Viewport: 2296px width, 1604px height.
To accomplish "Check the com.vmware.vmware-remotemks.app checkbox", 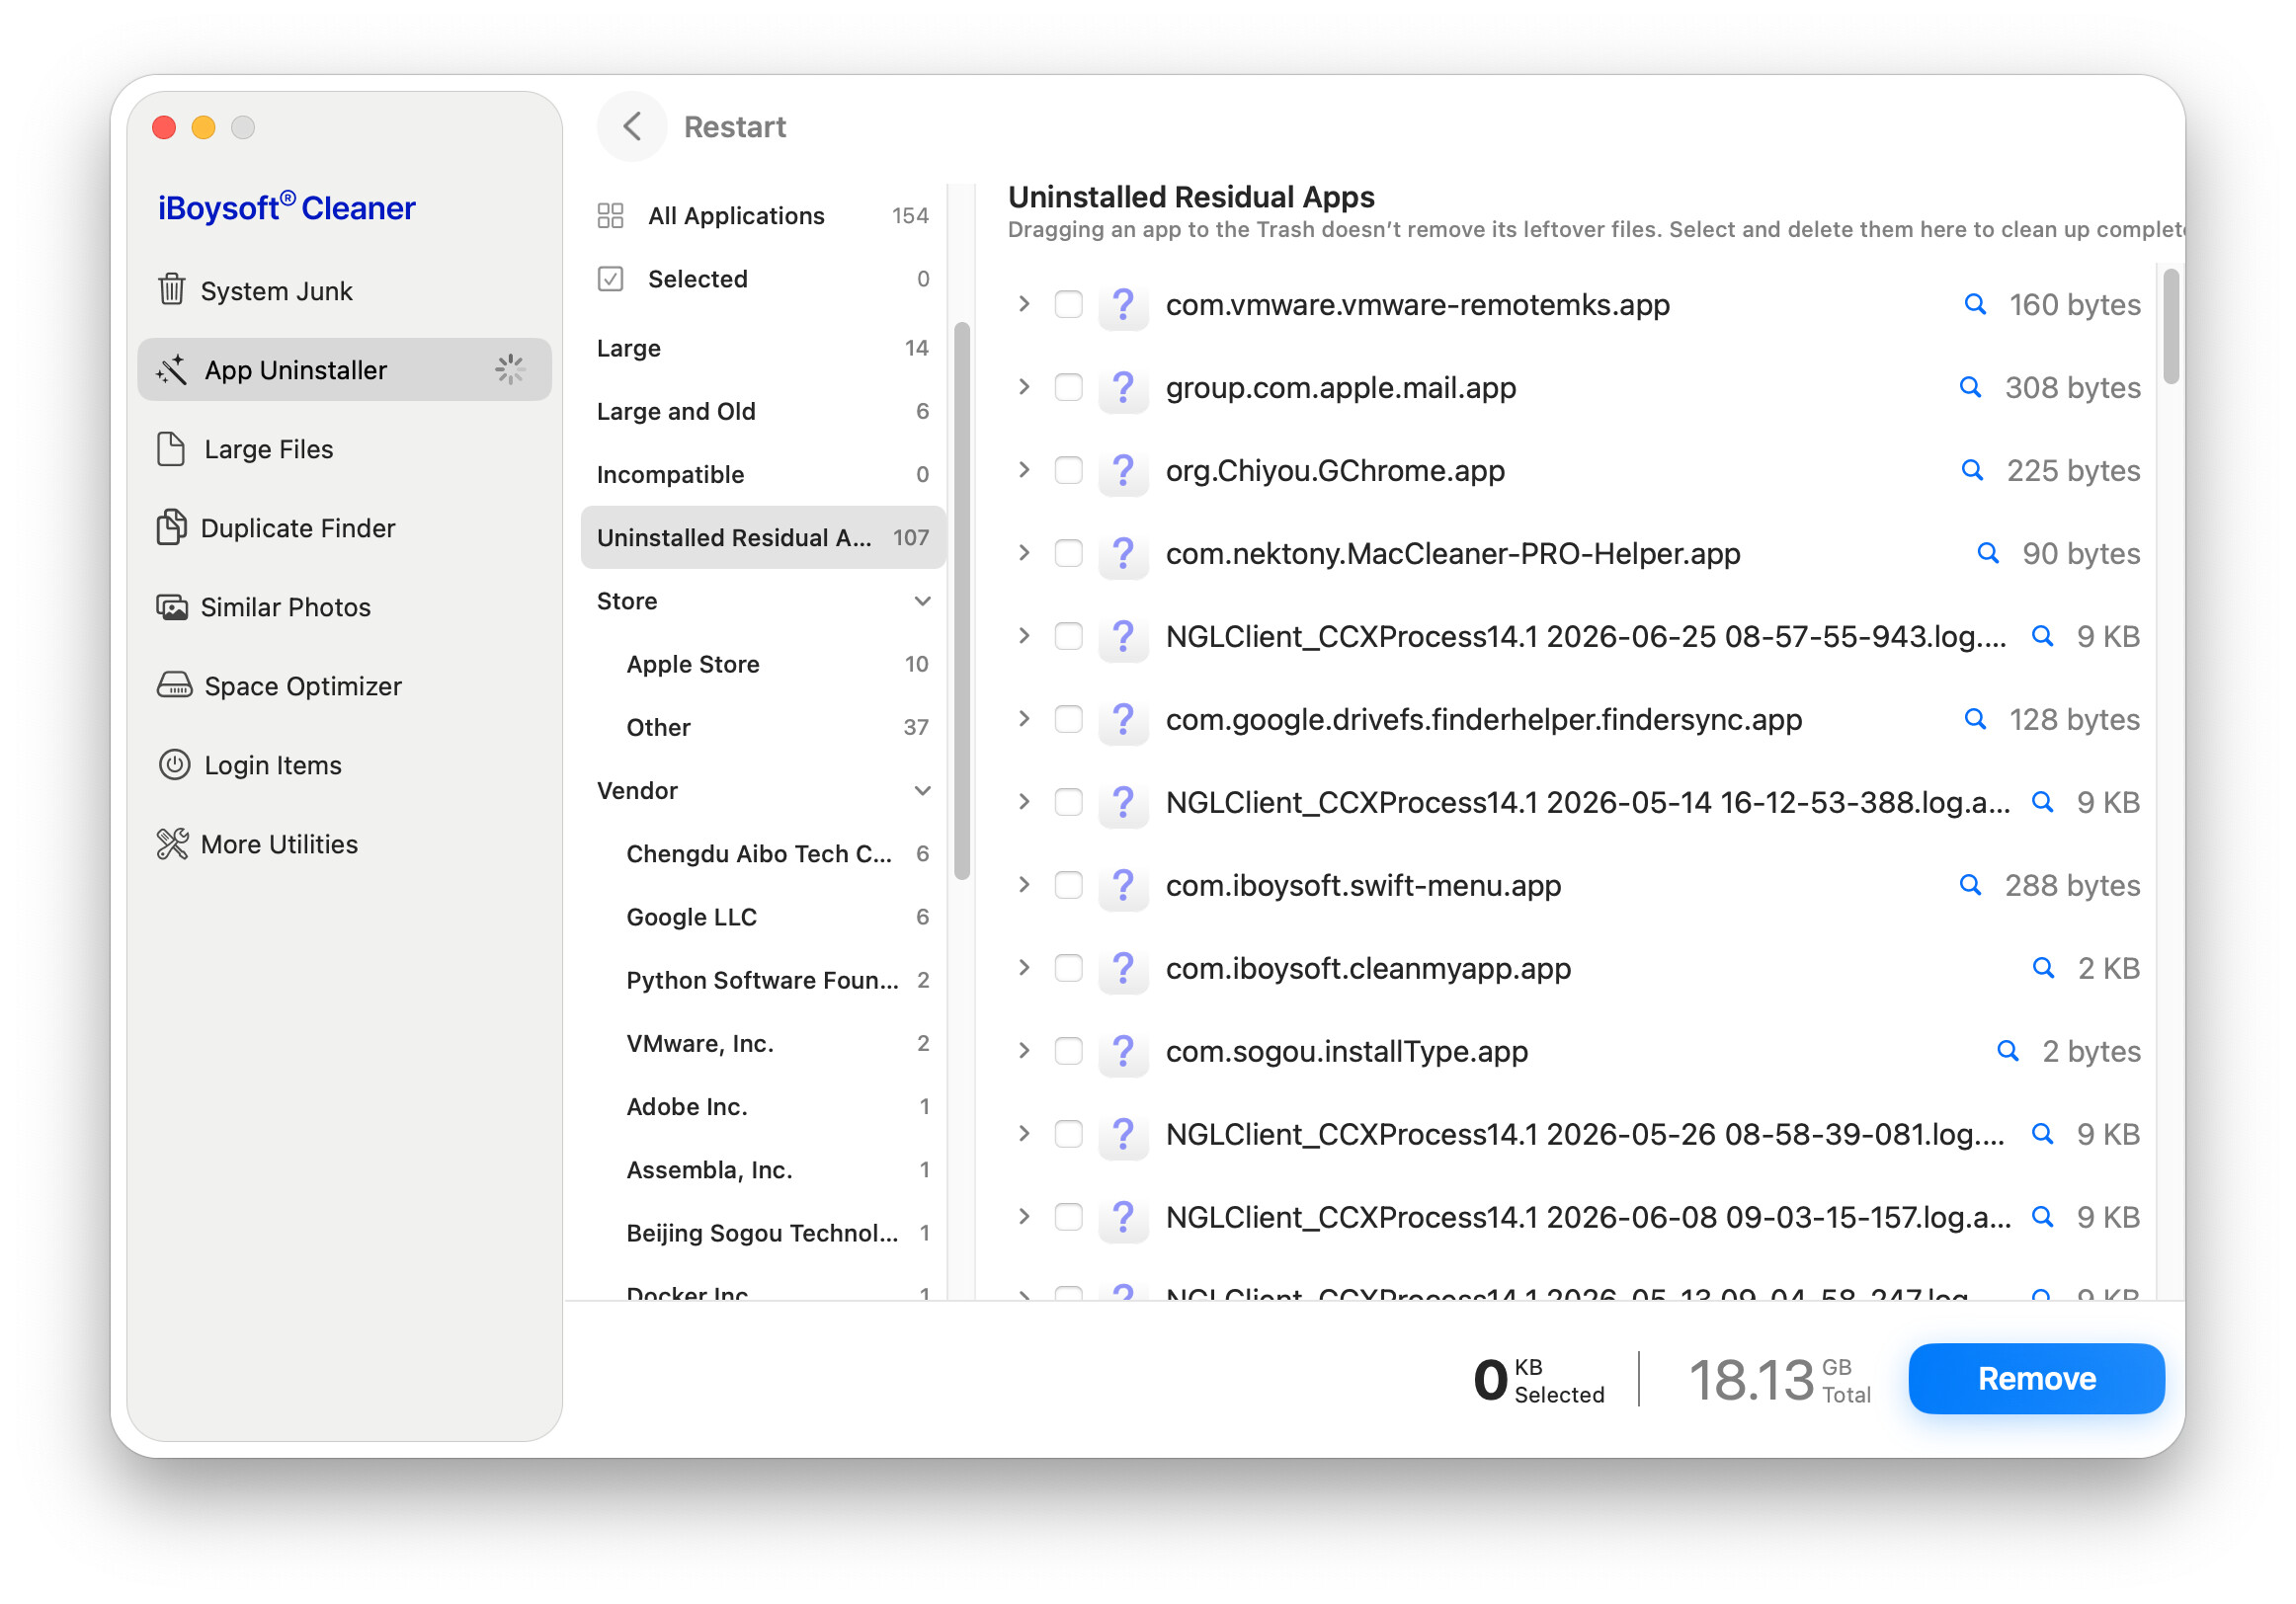I will (x=1068, y=304).
